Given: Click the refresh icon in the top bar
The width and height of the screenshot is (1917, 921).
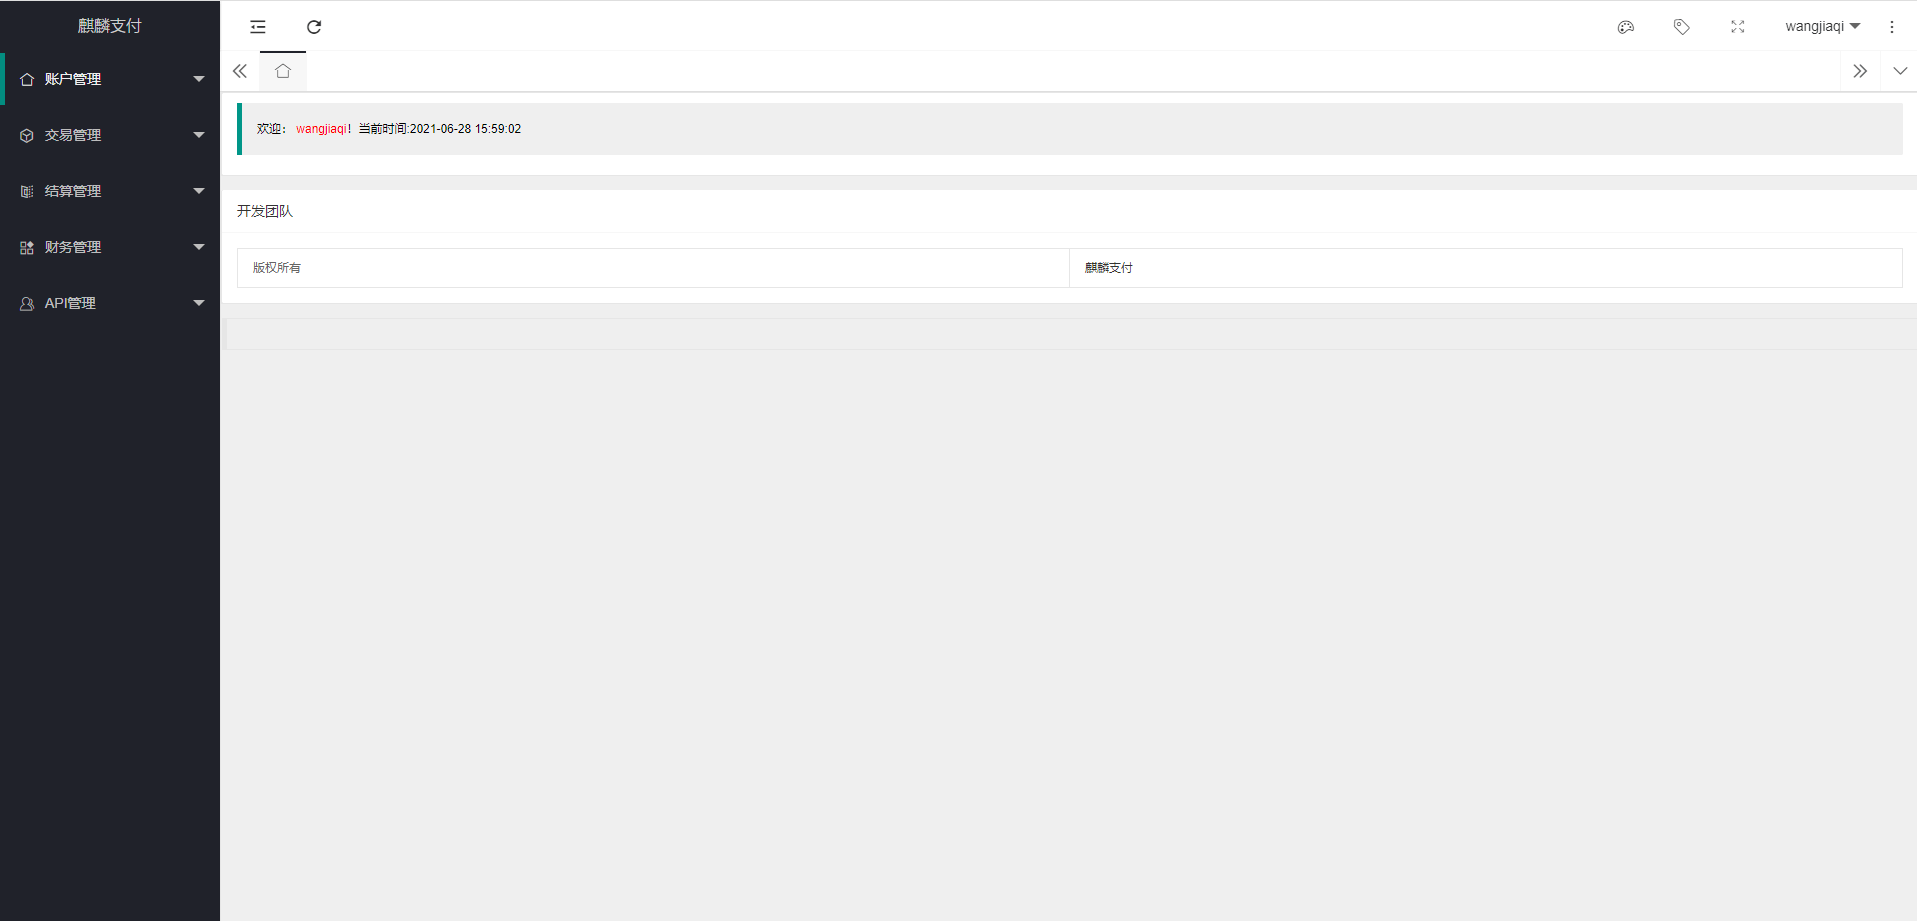Looking at the screenshot, I should [x=314, y=27].
